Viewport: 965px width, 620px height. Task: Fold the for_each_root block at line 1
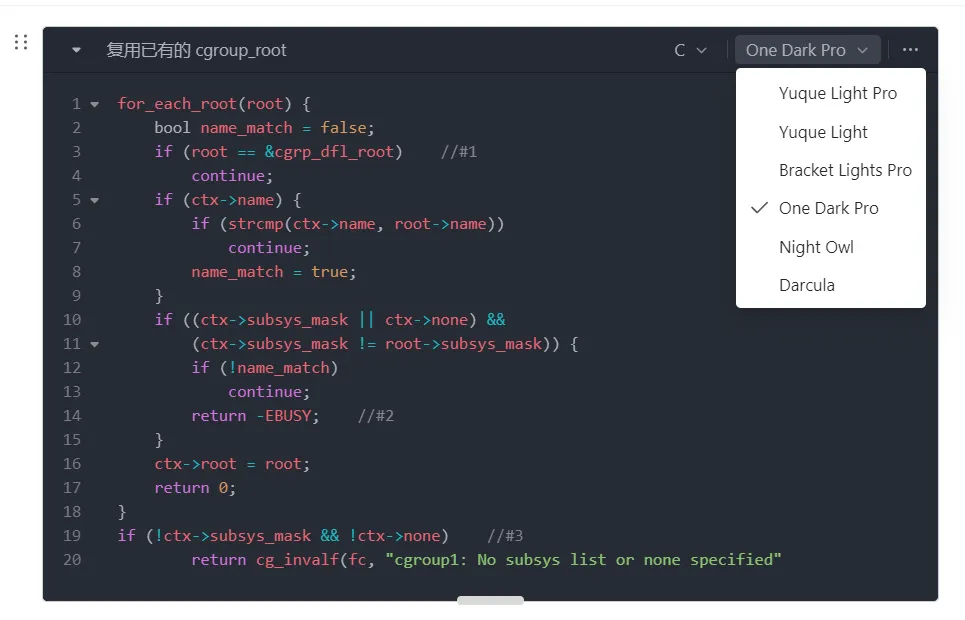[x=95, y=104]
